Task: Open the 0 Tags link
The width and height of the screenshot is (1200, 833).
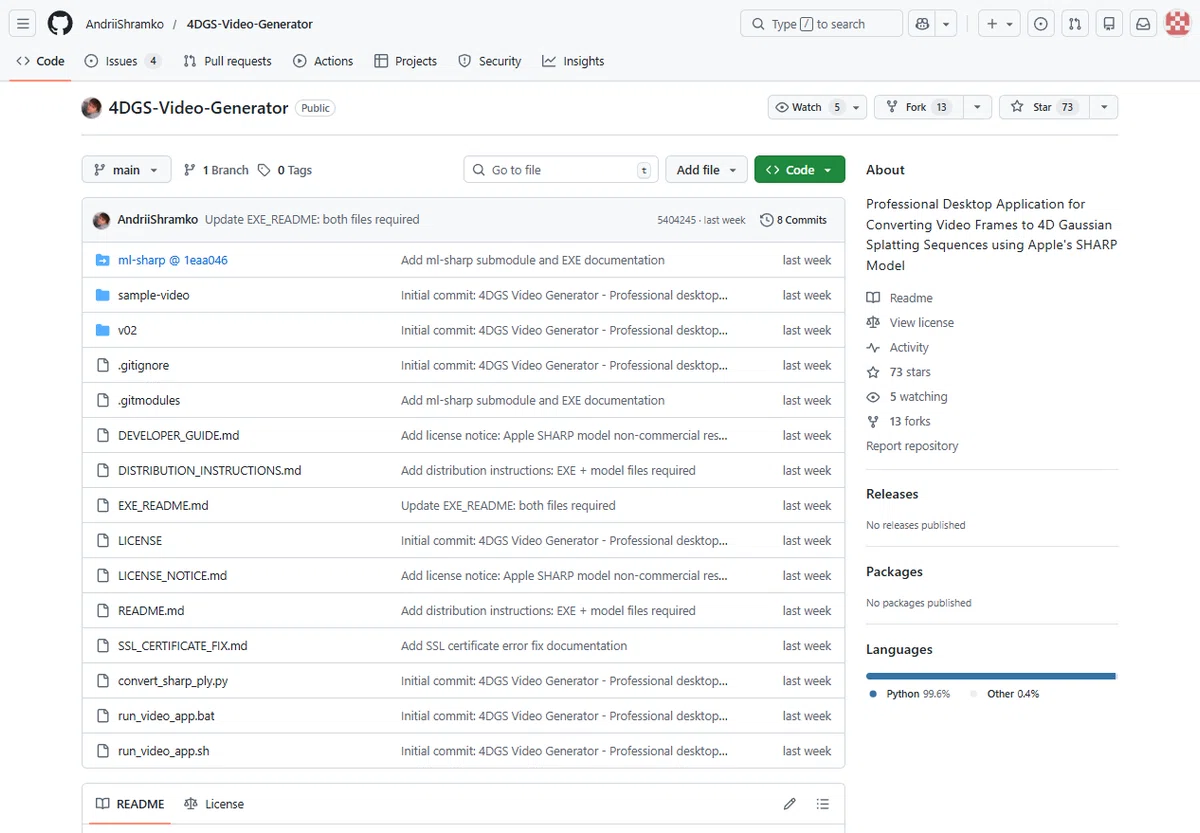Action: (285, 170)
